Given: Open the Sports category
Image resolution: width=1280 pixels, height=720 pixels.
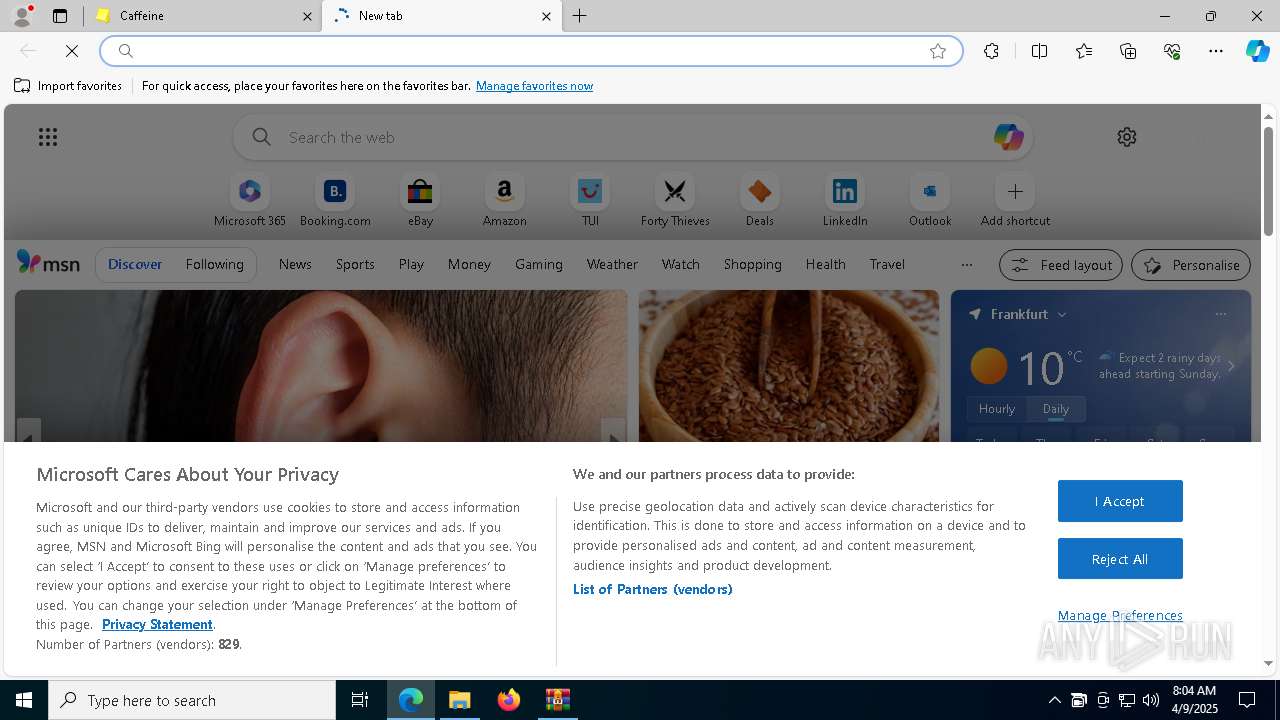Looking at the screenshot, I should tap(355, 264).
